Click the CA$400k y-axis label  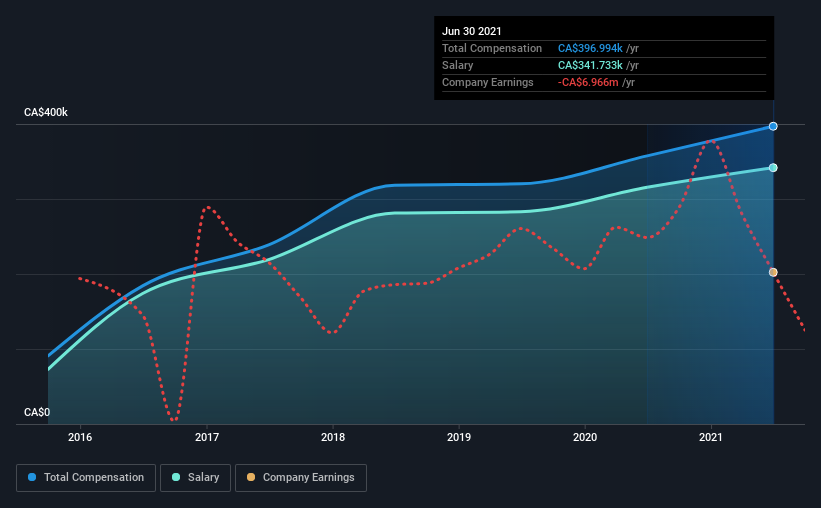46,112
